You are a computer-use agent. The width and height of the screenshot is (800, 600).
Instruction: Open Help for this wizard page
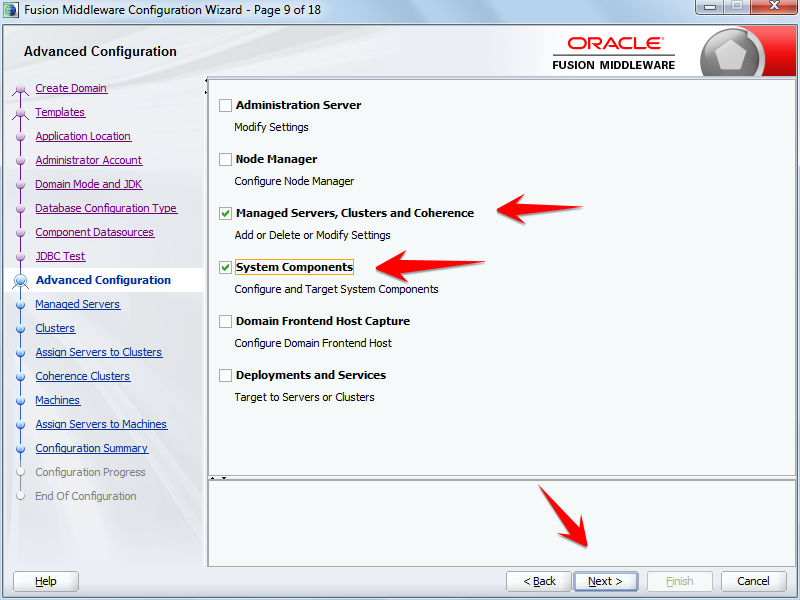[x=45, y=581]
